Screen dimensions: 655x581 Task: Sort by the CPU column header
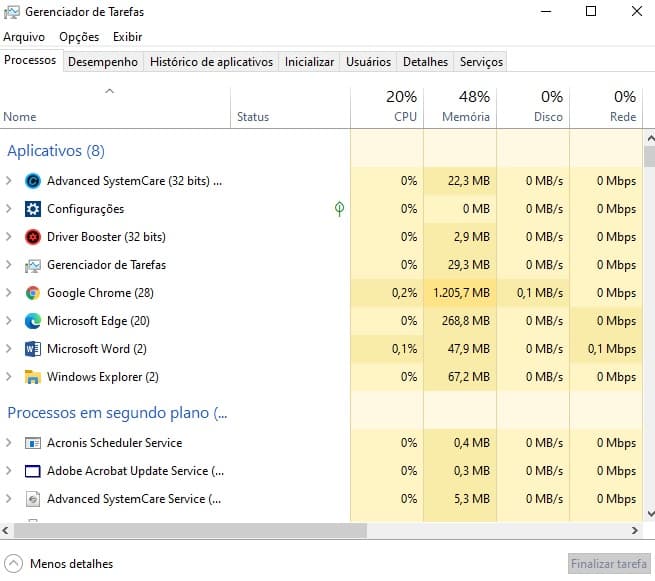click(387, 107)
